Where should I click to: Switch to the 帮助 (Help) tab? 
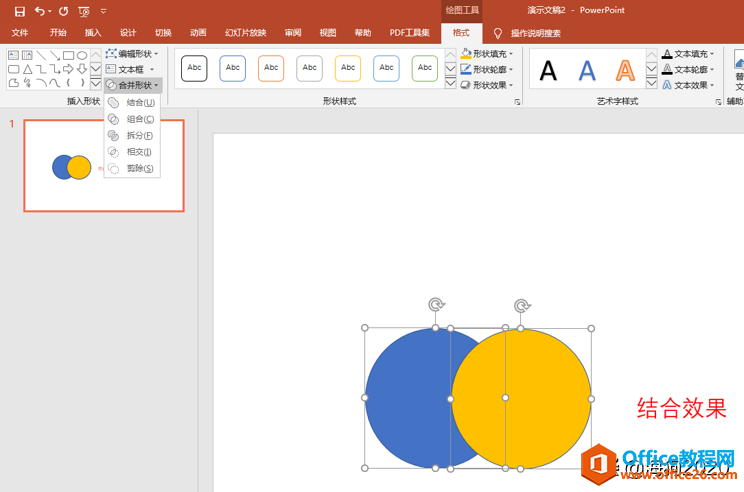[x=363, y=33]
